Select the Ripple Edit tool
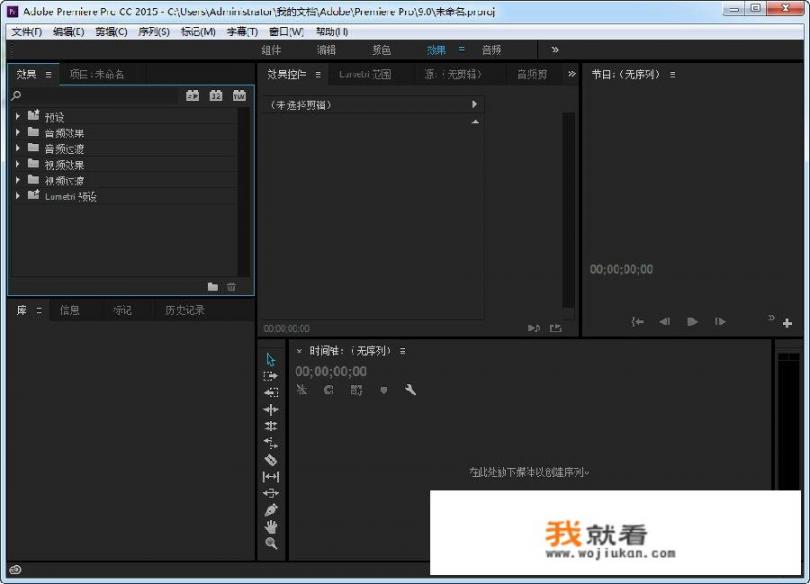810x584 pixels. [271, 409]
